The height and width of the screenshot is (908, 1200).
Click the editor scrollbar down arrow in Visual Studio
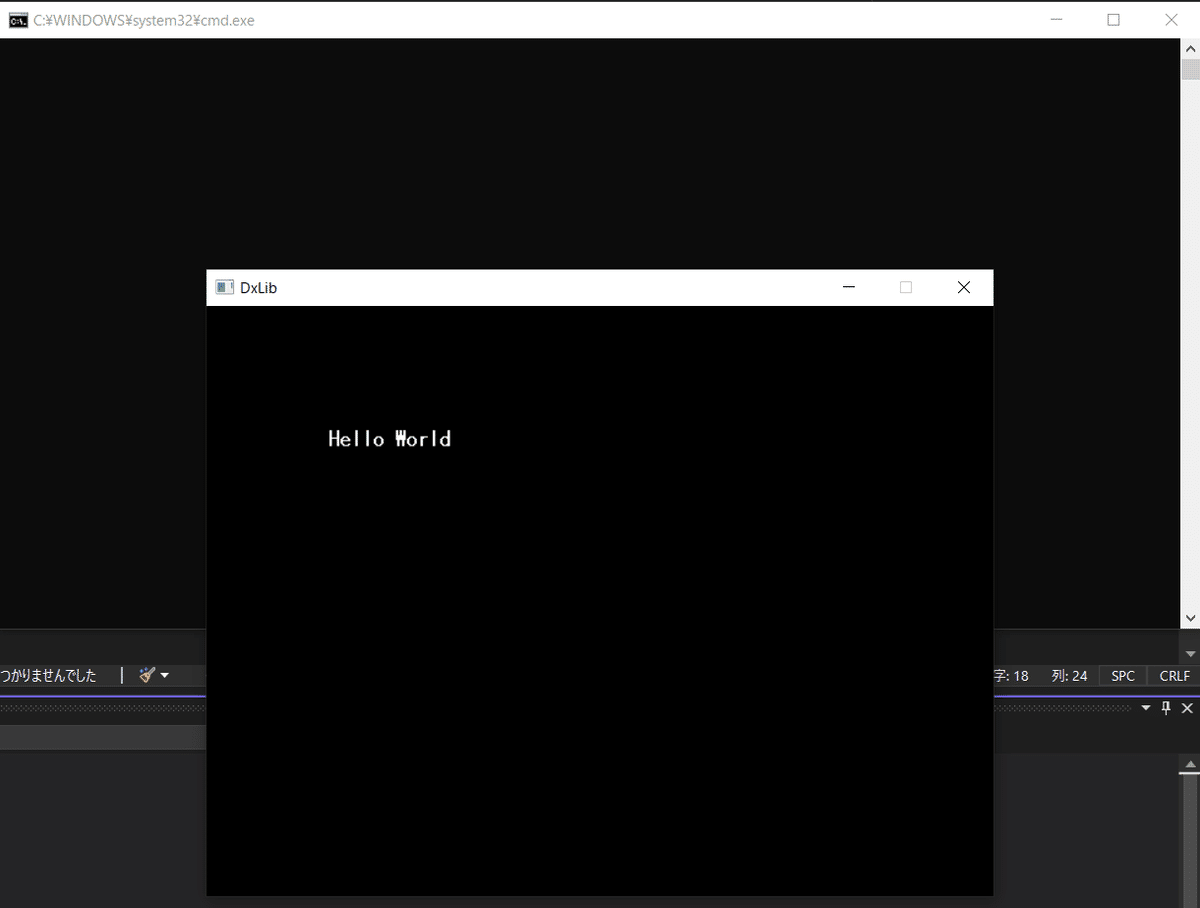[x=1190, y=654]
